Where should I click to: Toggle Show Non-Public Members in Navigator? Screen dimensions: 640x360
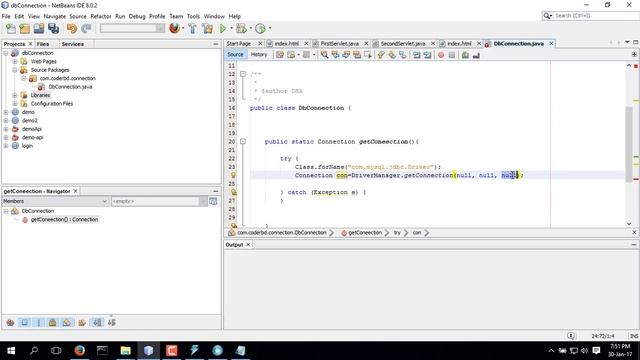point(52,322)
